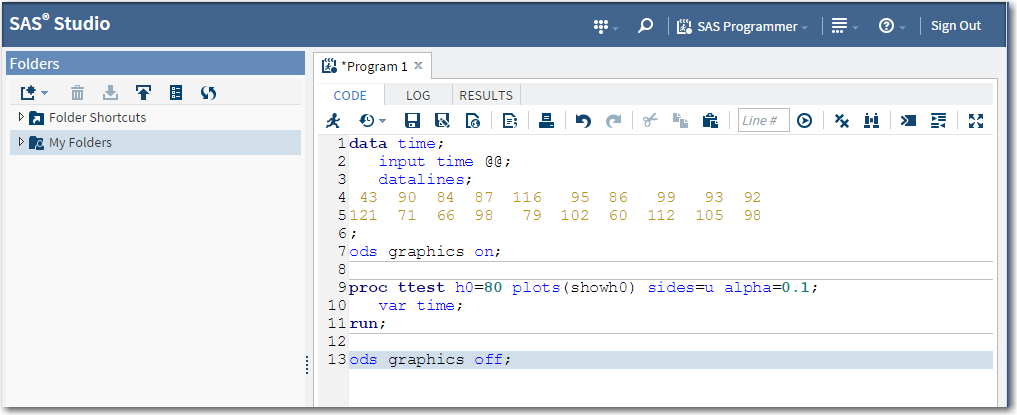Click the 'datalines;' code line
This screenshot has height=415, width=1017.
coord(426,180)
